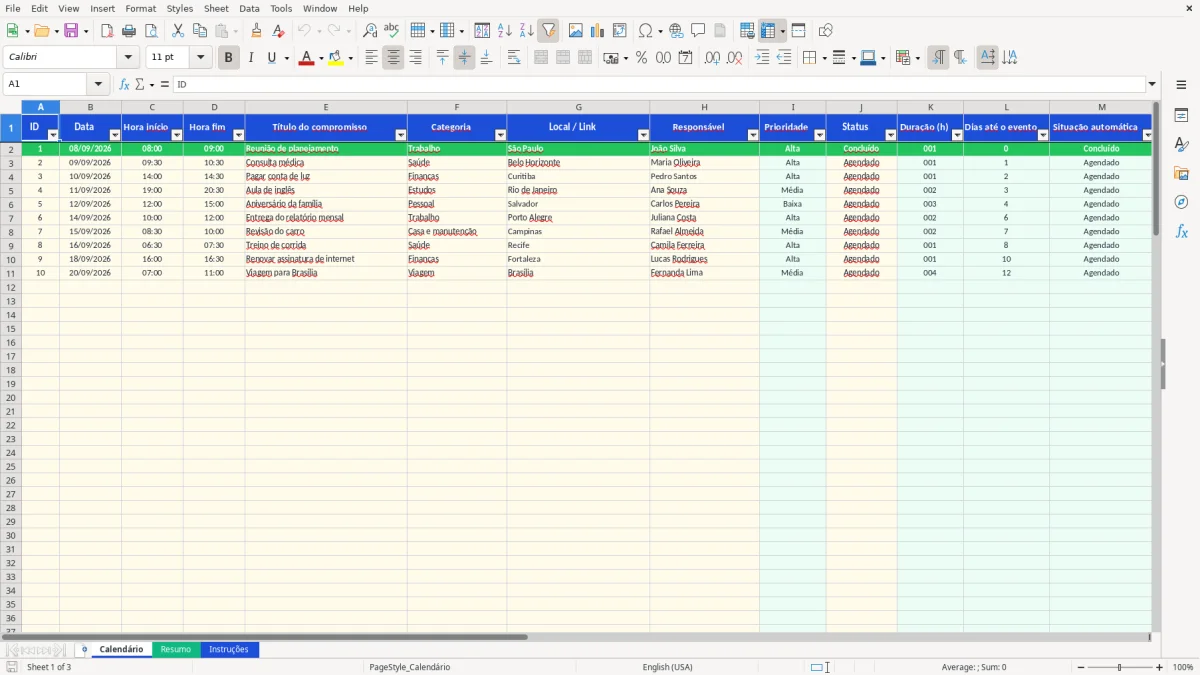Open filter dropdown on Categoria column

(500, 135)
